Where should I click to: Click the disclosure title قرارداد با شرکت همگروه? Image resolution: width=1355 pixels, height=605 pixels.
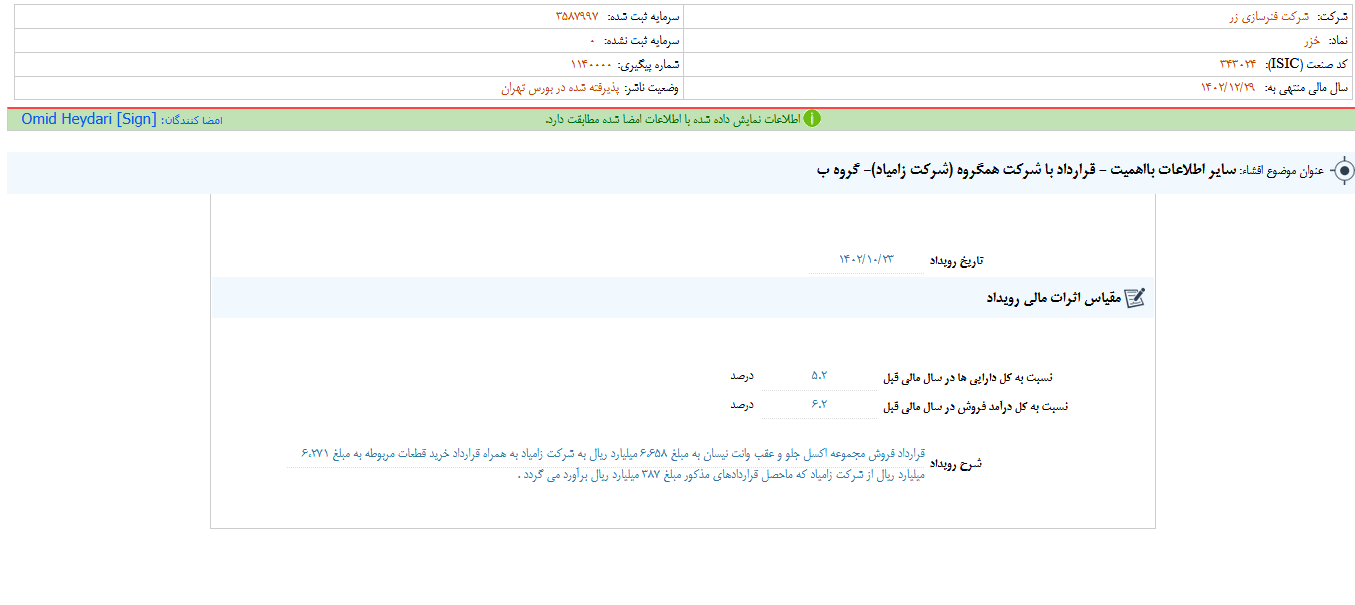click(x=1010, y=171)
